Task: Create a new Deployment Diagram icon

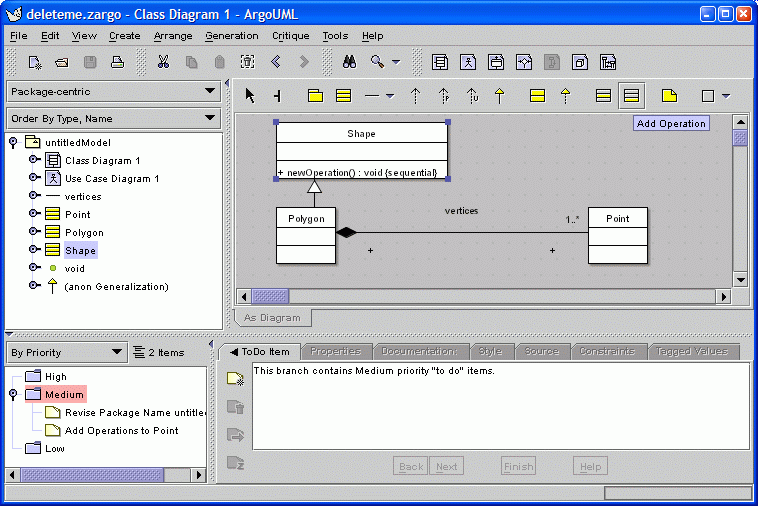Action: (580, 62)
